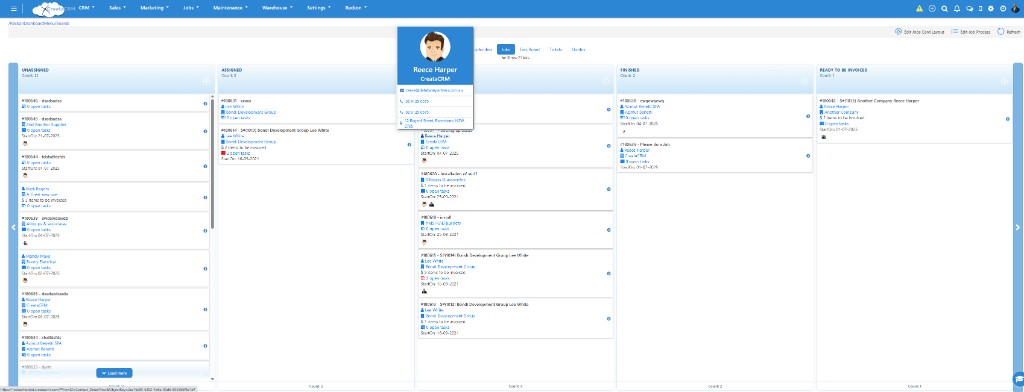Open the Settings dropdown menu
The image size is (1024, 392).
pos(319,8)
